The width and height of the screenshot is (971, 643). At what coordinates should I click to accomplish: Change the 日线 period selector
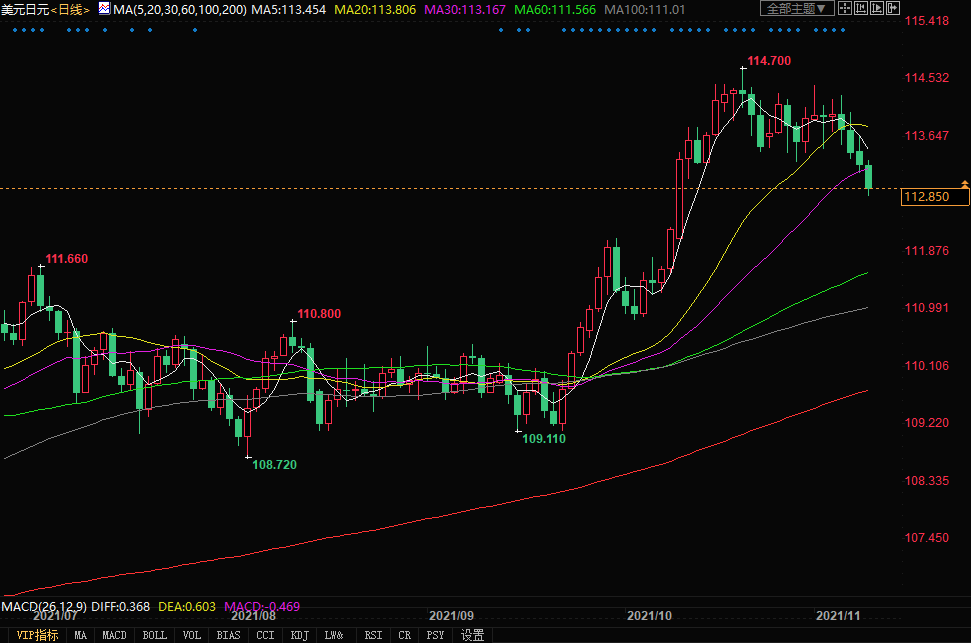point(69,9)
